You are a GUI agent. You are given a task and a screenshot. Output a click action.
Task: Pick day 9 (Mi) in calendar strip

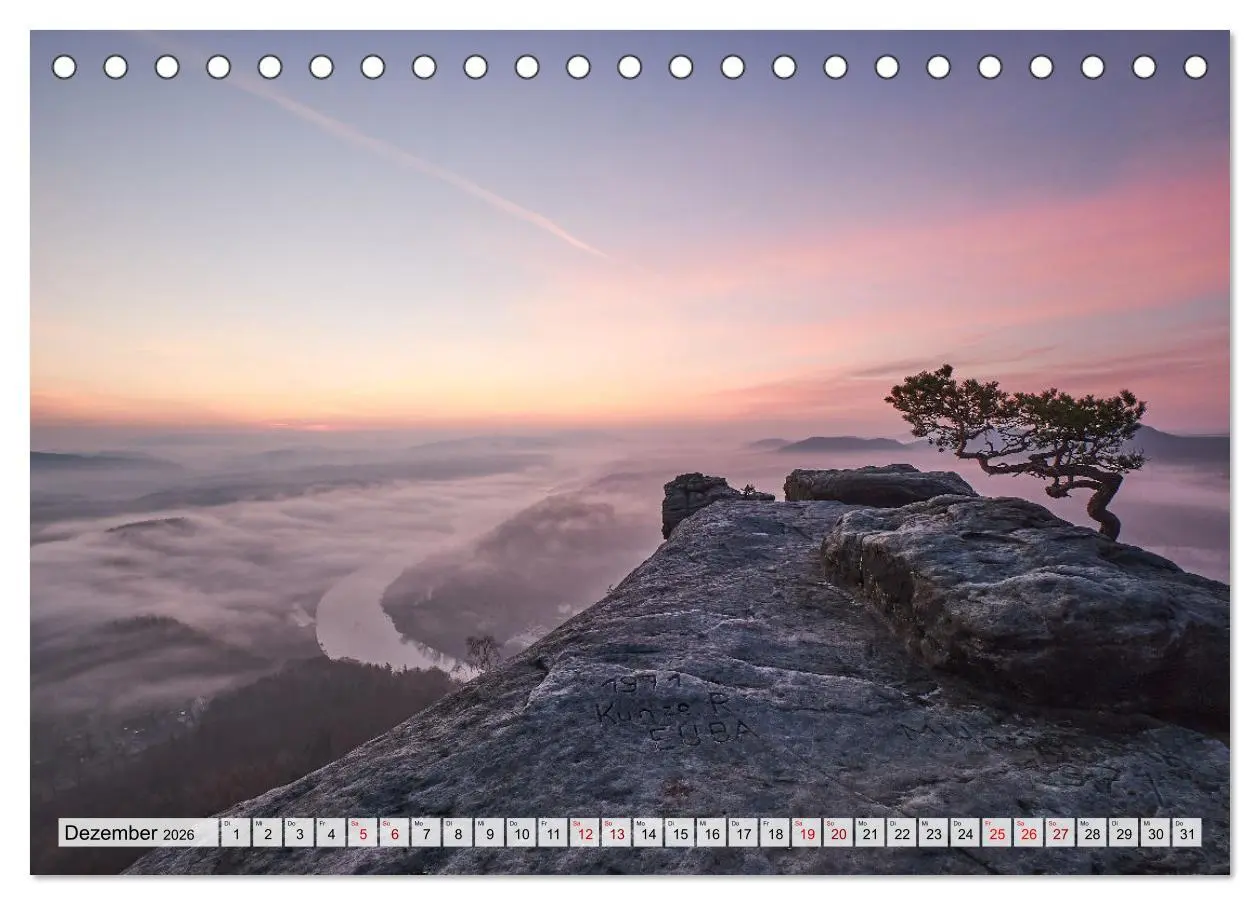click(489, 833)
